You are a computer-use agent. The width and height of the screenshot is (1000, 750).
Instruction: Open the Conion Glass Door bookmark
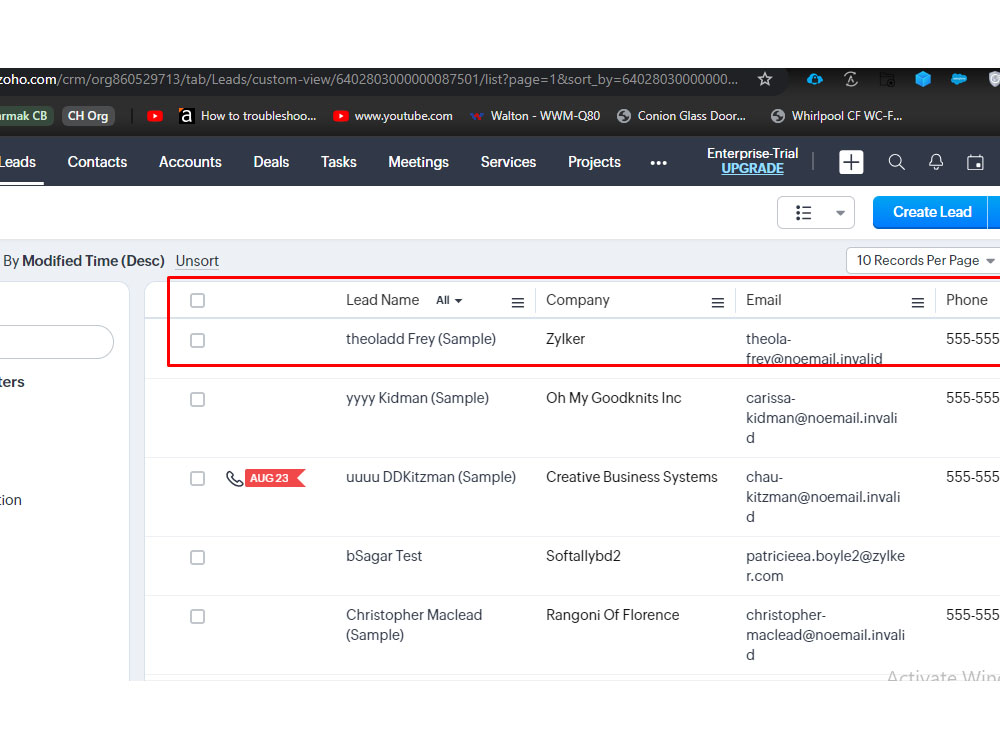[x=681, y=116]
